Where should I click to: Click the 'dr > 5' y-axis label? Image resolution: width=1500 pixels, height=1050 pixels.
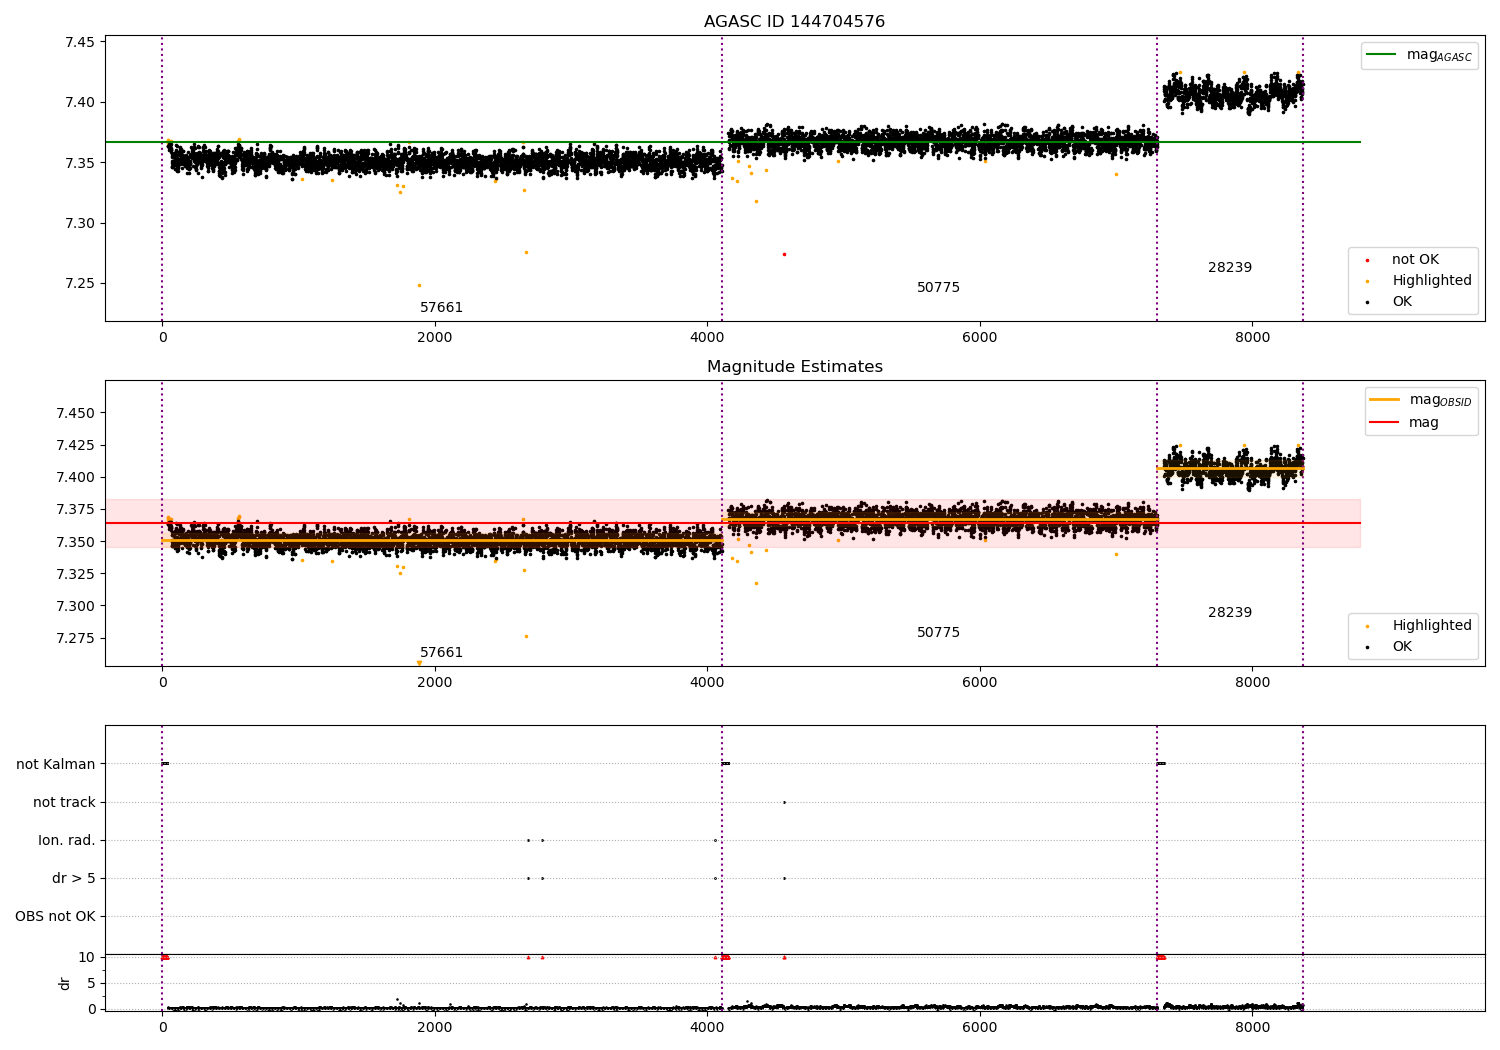(x=74, y=878)
